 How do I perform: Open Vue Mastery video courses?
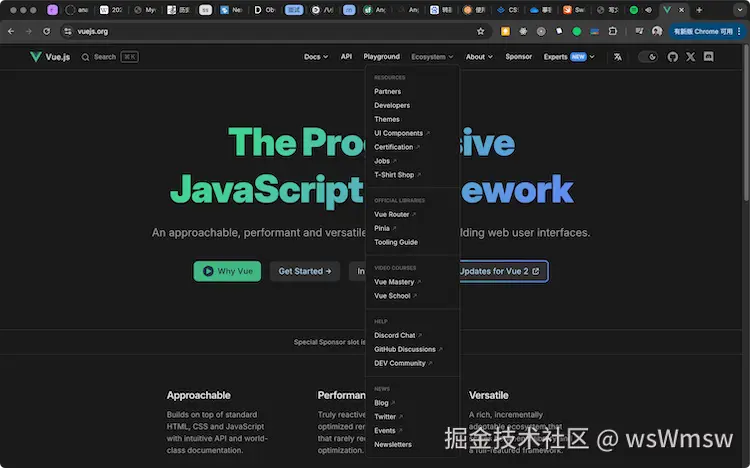click(x=397, y=282)
